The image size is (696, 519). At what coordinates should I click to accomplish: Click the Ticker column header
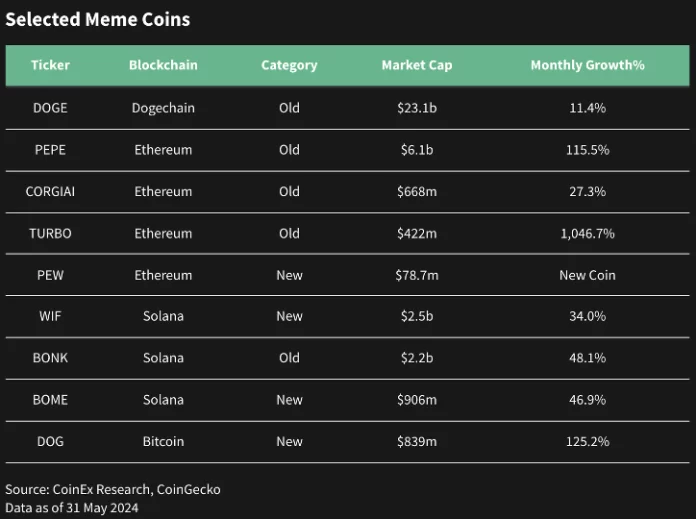pos(50,65)
